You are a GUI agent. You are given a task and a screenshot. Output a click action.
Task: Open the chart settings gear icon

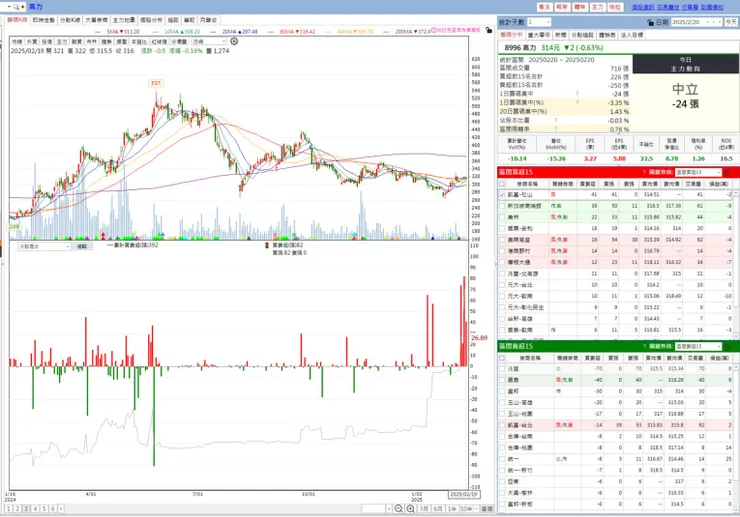(x=234, y=41)
